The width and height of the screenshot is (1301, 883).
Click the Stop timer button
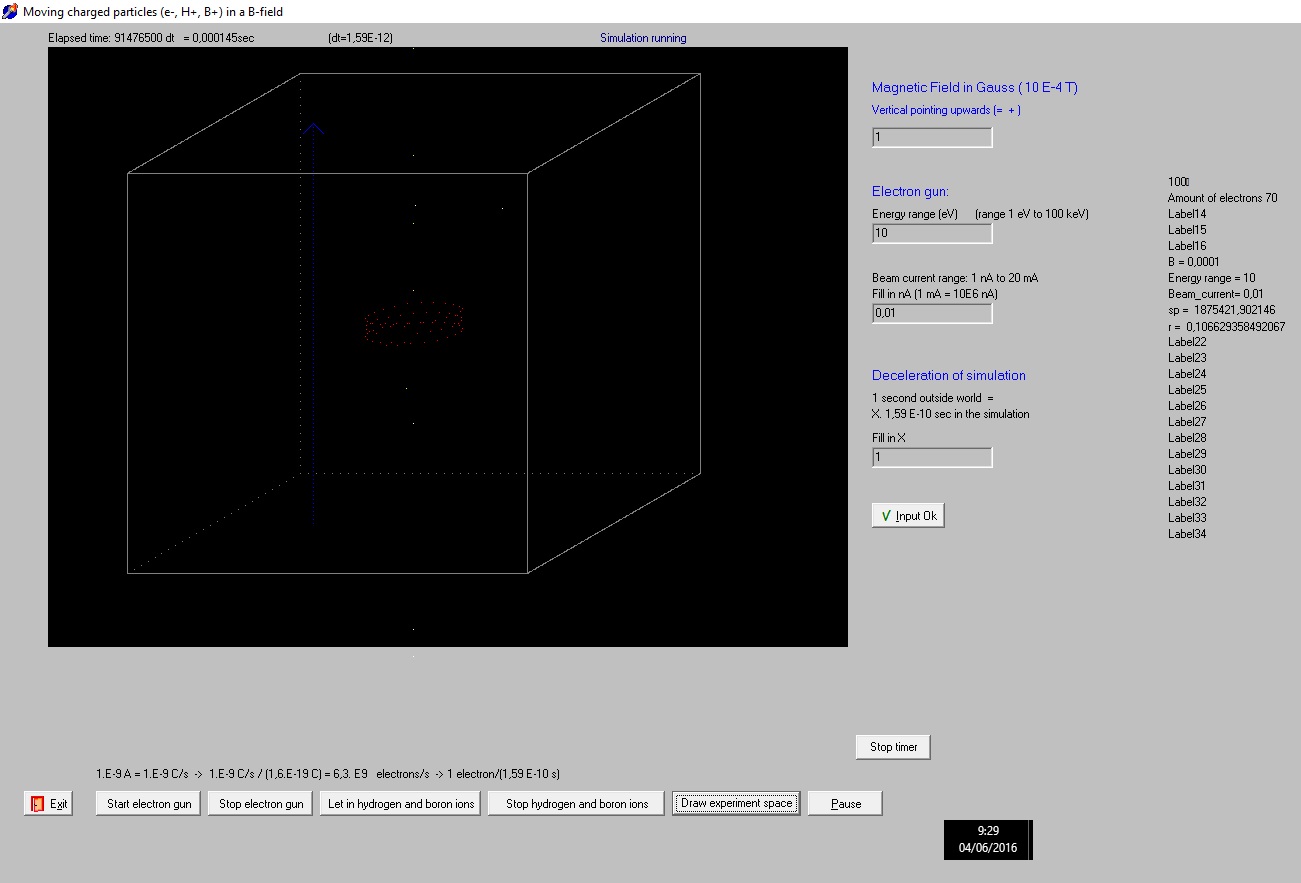pyautogui.click(x=894, y=747)
